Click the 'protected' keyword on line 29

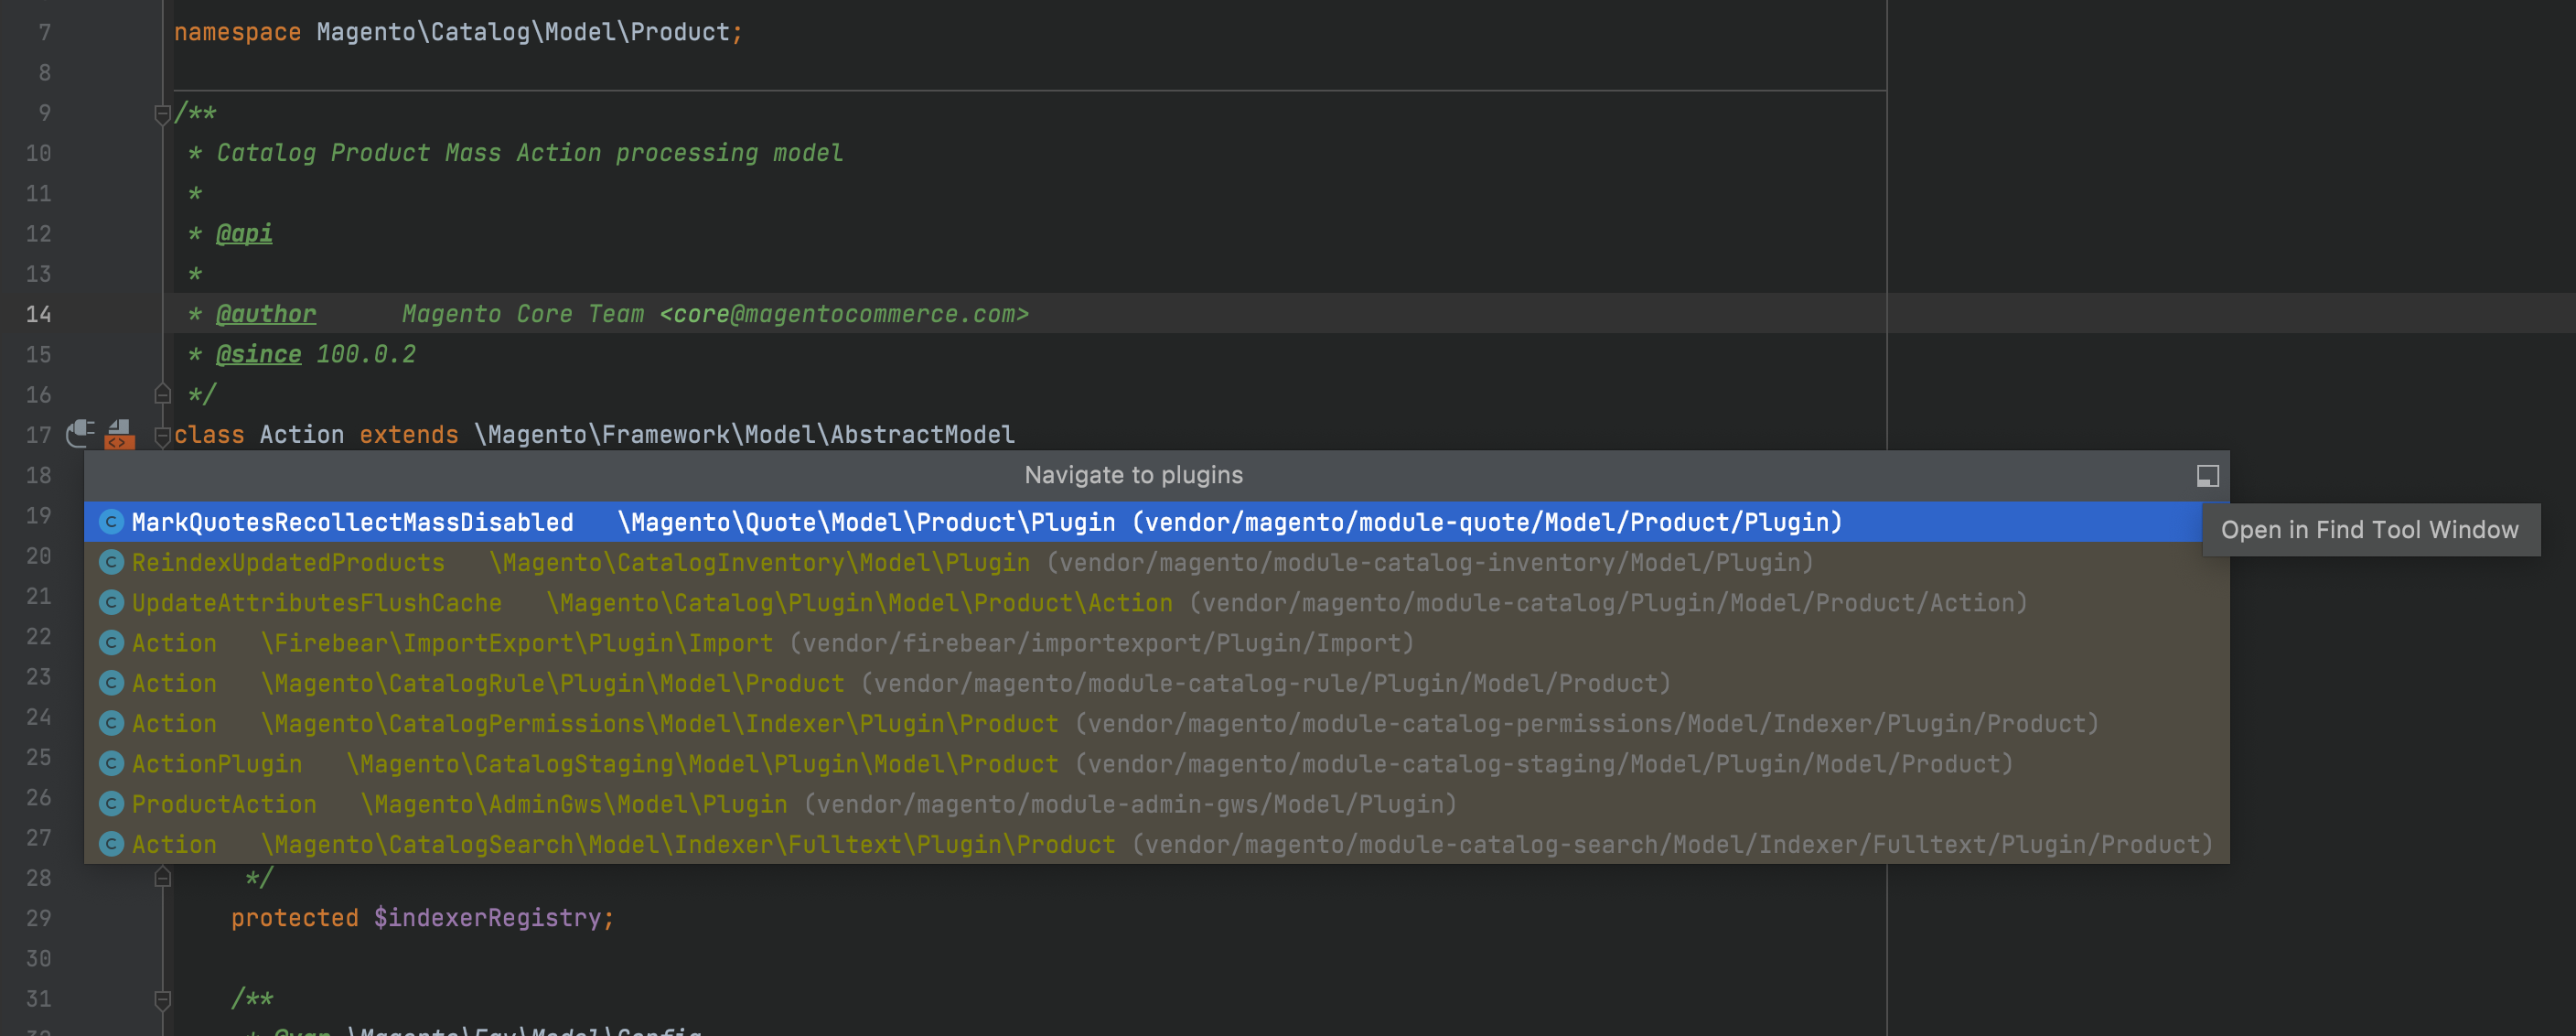[295, 917]
